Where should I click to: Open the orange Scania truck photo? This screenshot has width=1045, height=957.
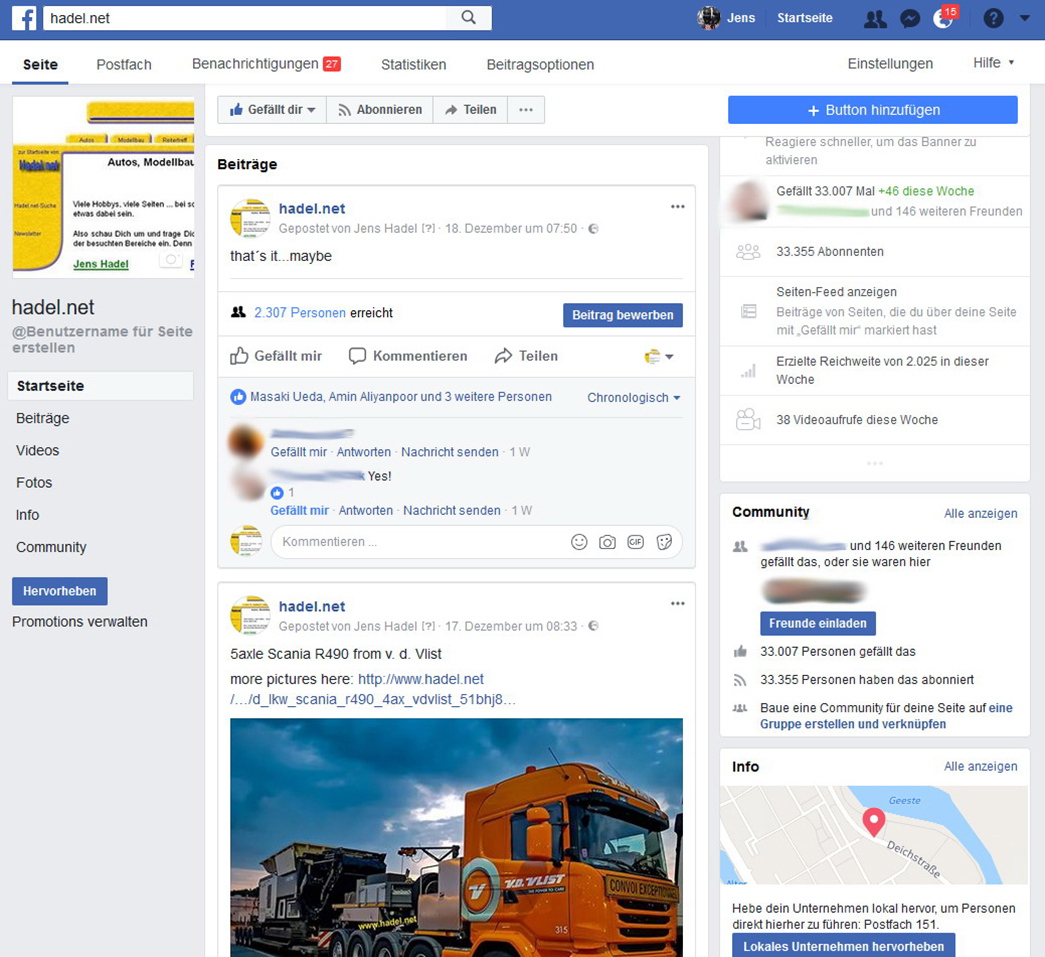click(456, 837)
